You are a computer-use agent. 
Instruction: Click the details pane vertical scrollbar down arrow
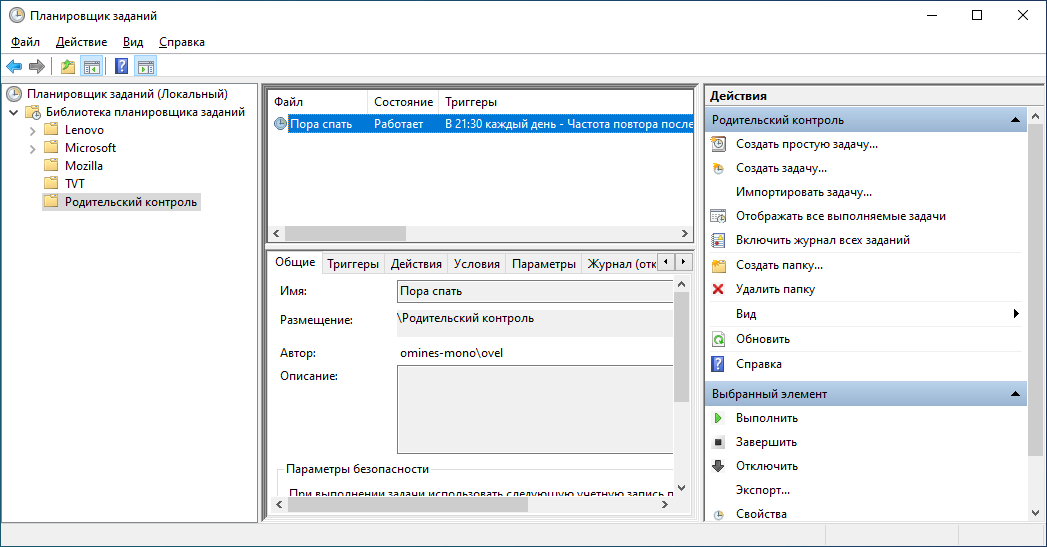pyautogui.click(x=681, y=488)
